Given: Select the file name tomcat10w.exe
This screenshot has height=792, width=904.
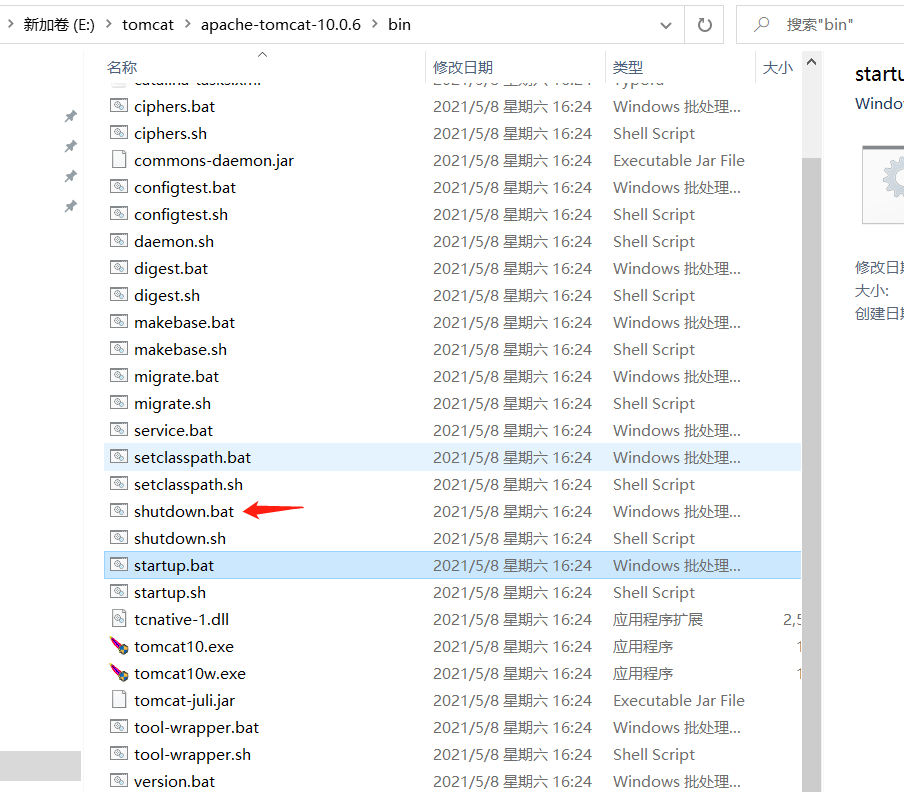Looking at the screenshot, I should (190, 673).
